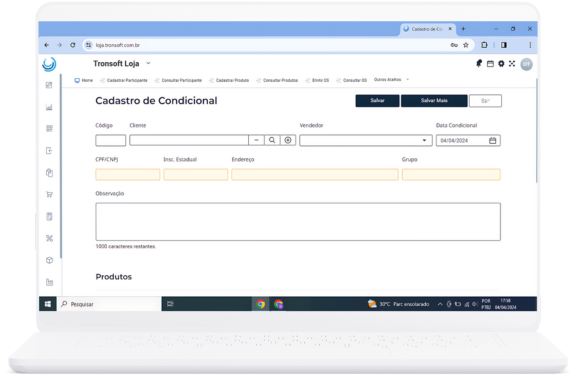Click the browser address bar URL
Screen dimensions: 576x375
pos(118,45)
